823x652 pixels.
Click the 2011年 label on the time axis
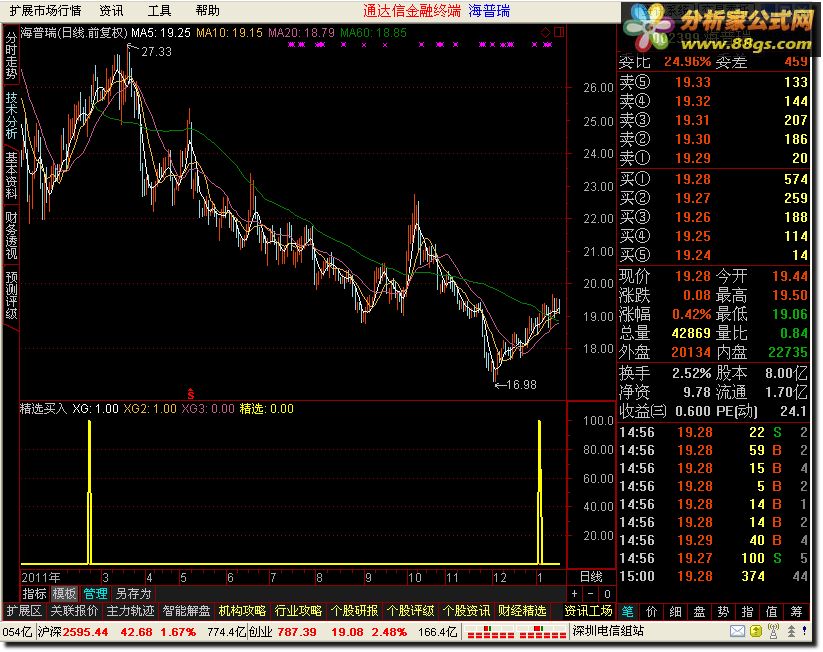click(41, 577)
